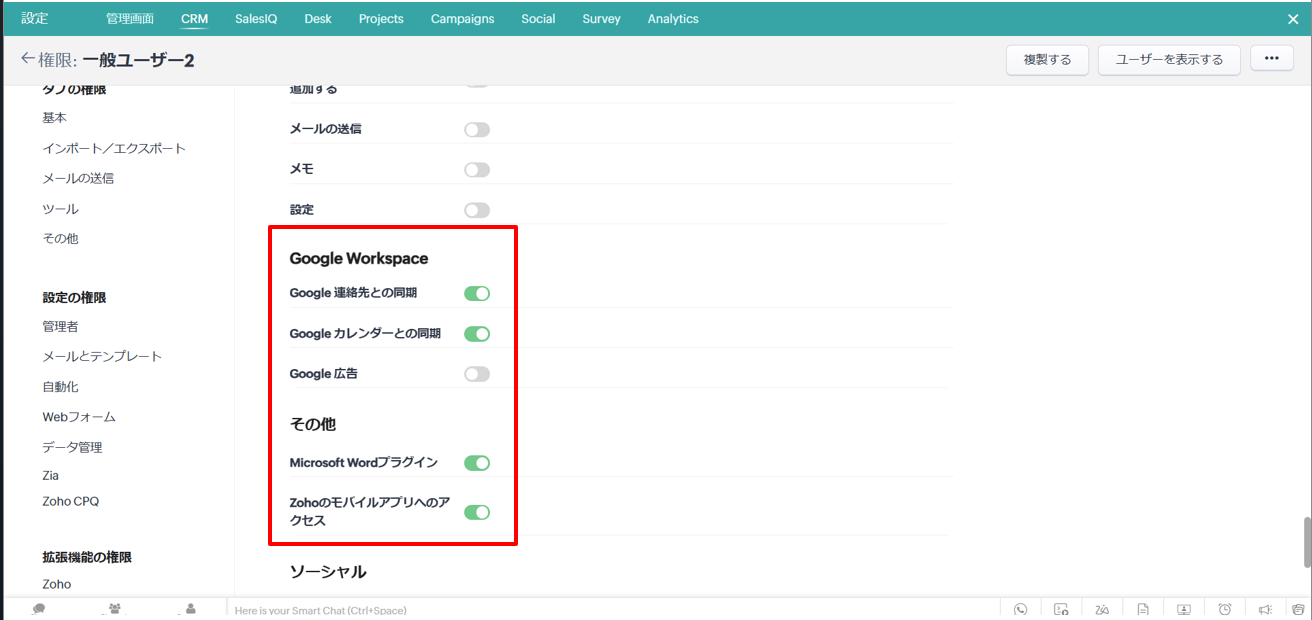Switch to the Analytics tab
Screen dimensions: 1312x620
click(673, 19)
